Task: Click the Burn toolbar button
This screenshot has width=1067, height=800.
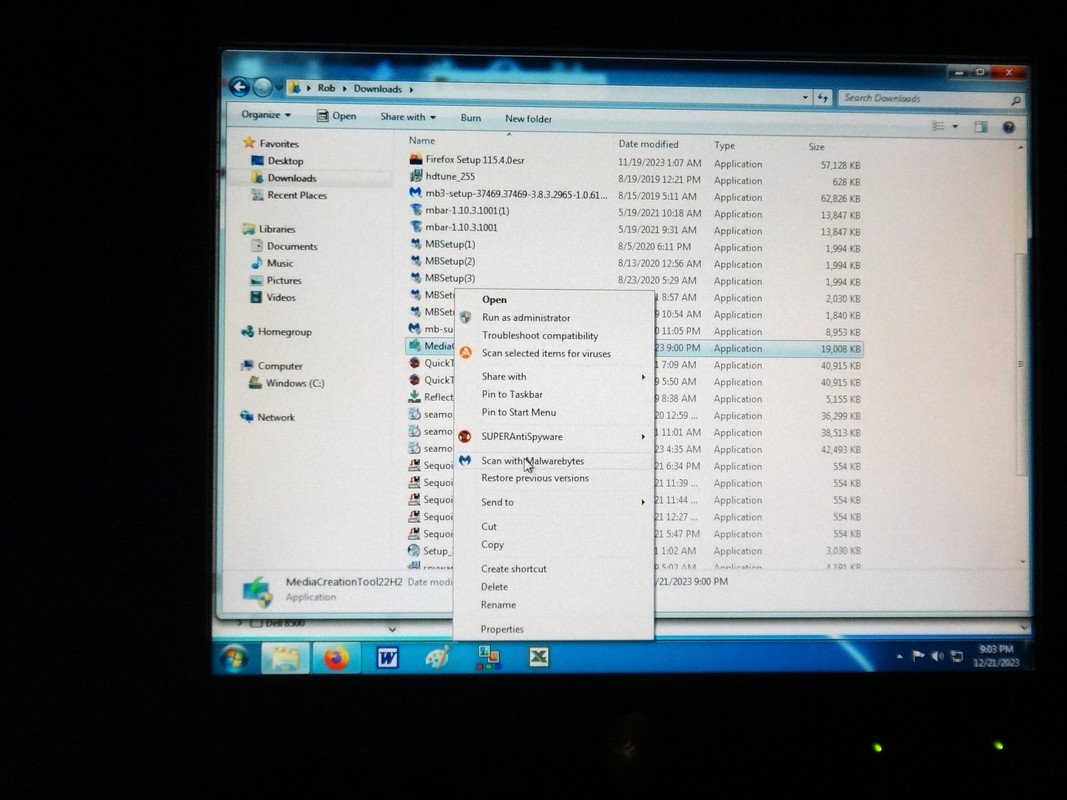Action: tap(470, 118)
